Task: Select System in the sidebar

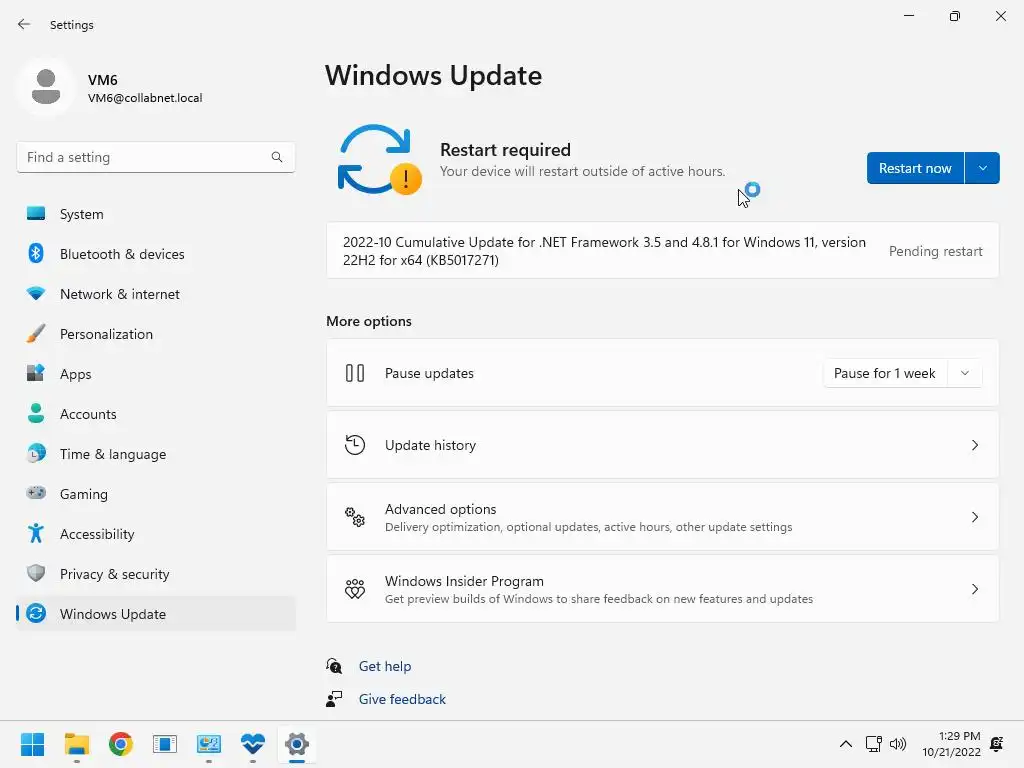Action: 156,214
